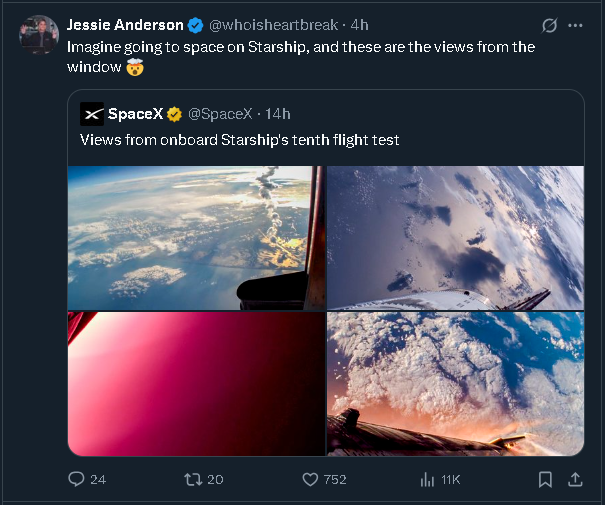Viewport: 605px width, 505px height.
Task: Like the post with the heart icon
Action: 311,479
